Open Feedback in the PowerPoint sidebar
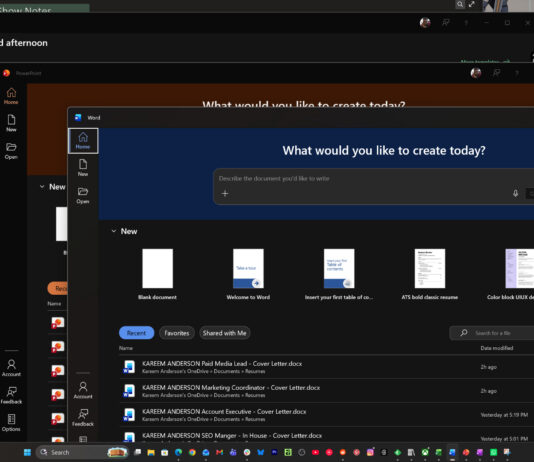The height and width of the screenshot is (462, 534). tap(11, 395)
